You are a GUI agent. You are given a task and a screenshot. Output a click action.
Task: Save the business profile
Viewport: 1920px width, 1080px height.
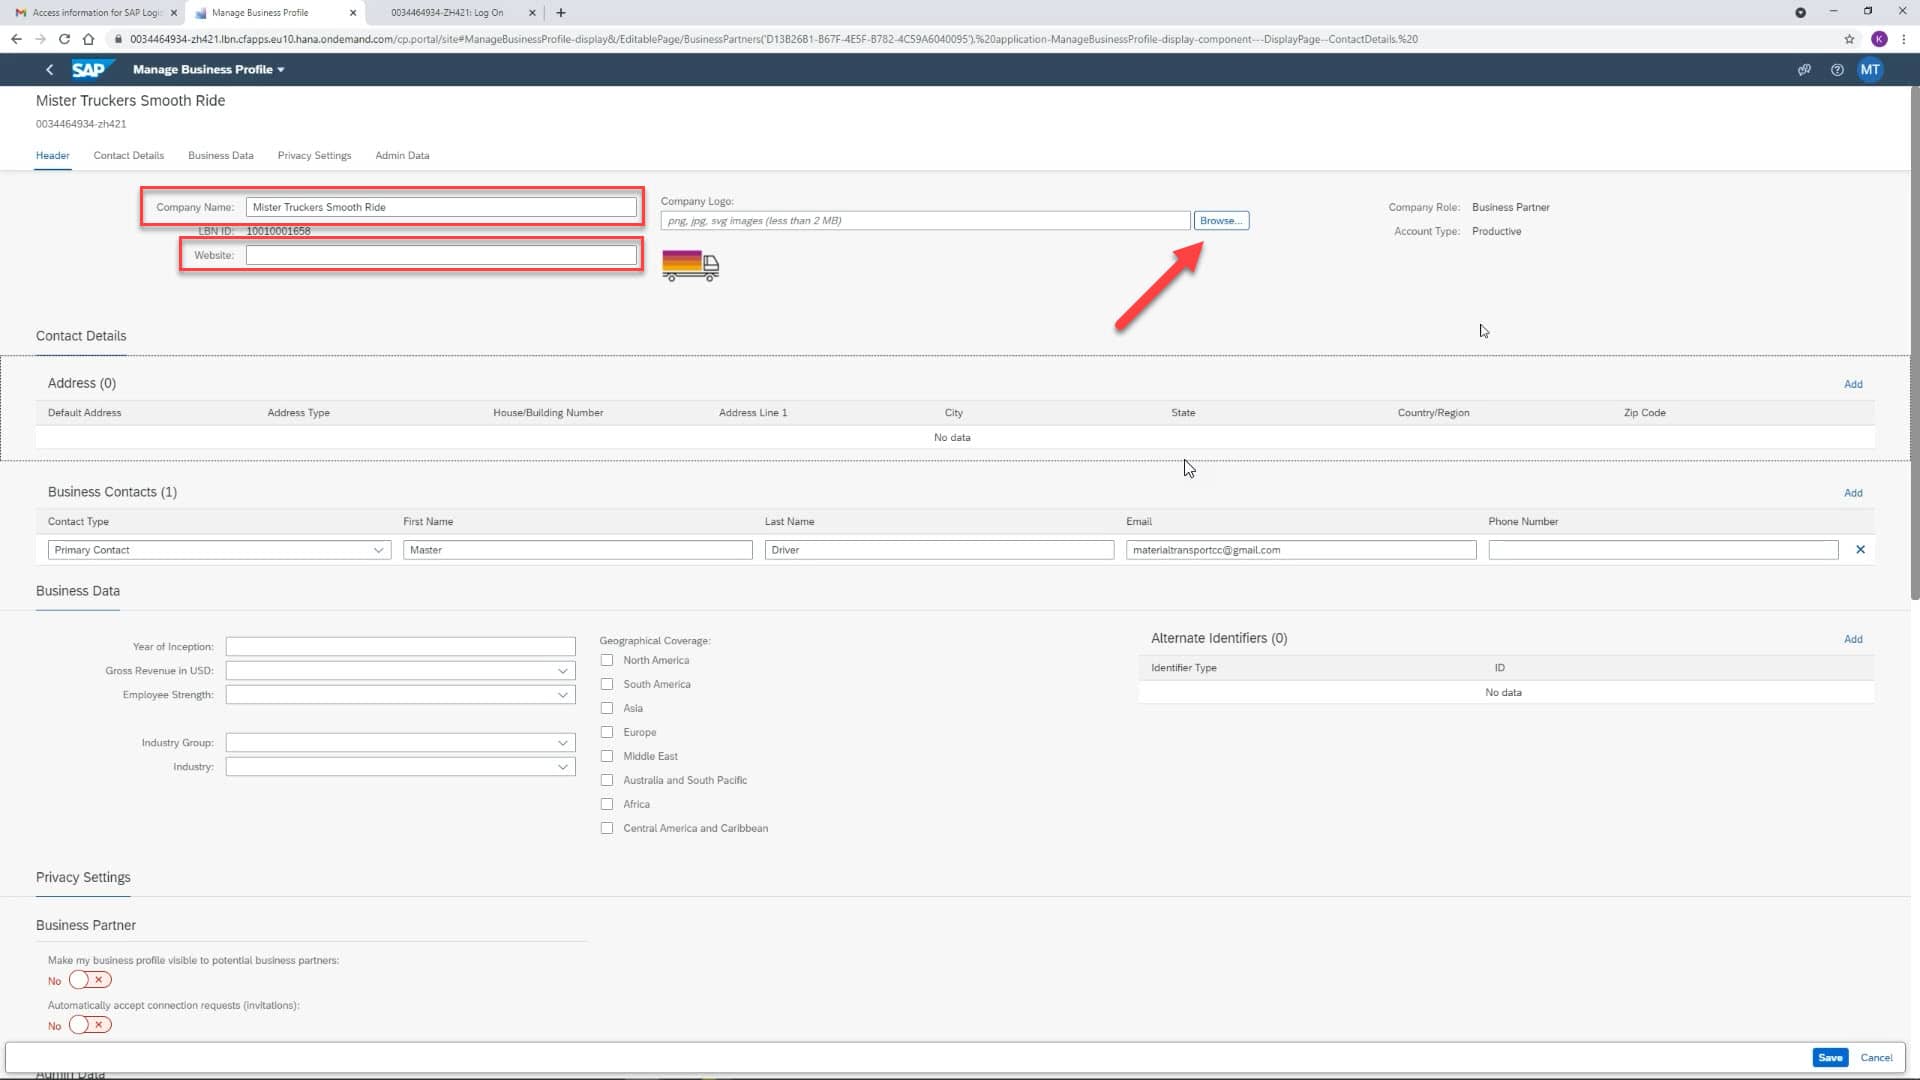coord(1830,1058)
